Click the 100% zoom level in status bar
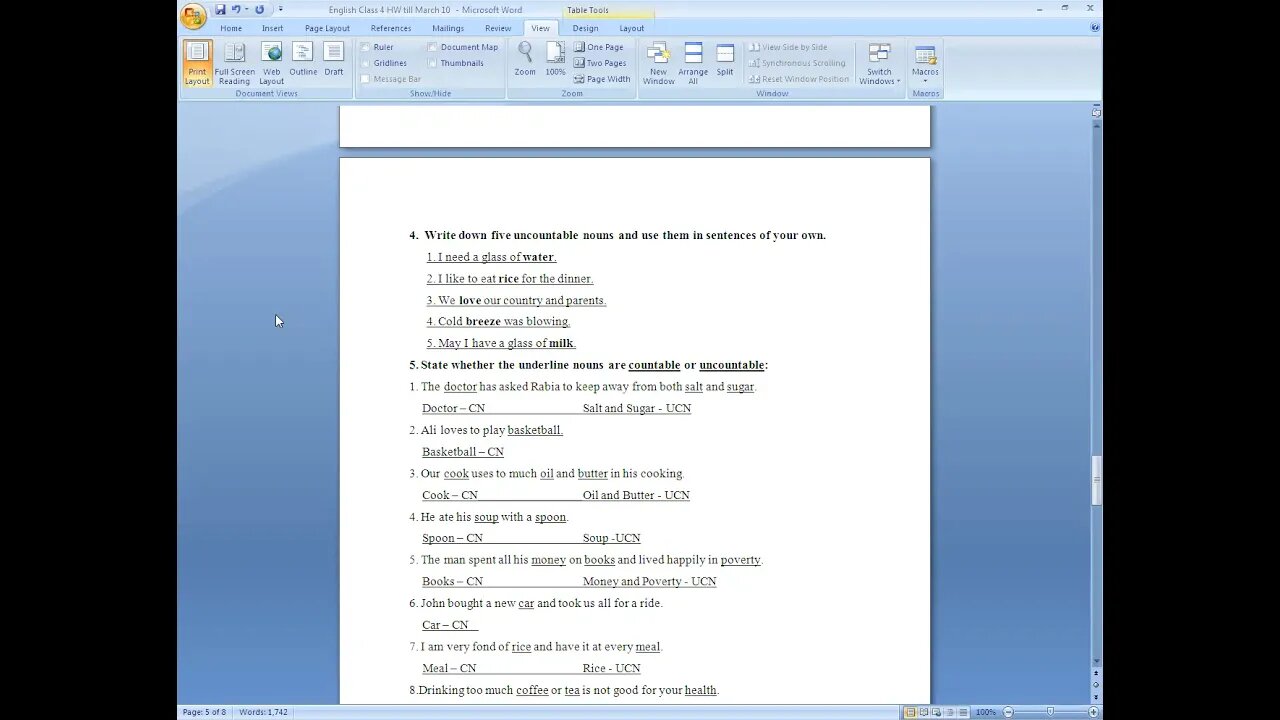 pyautogui.click(x=986, y=712)
